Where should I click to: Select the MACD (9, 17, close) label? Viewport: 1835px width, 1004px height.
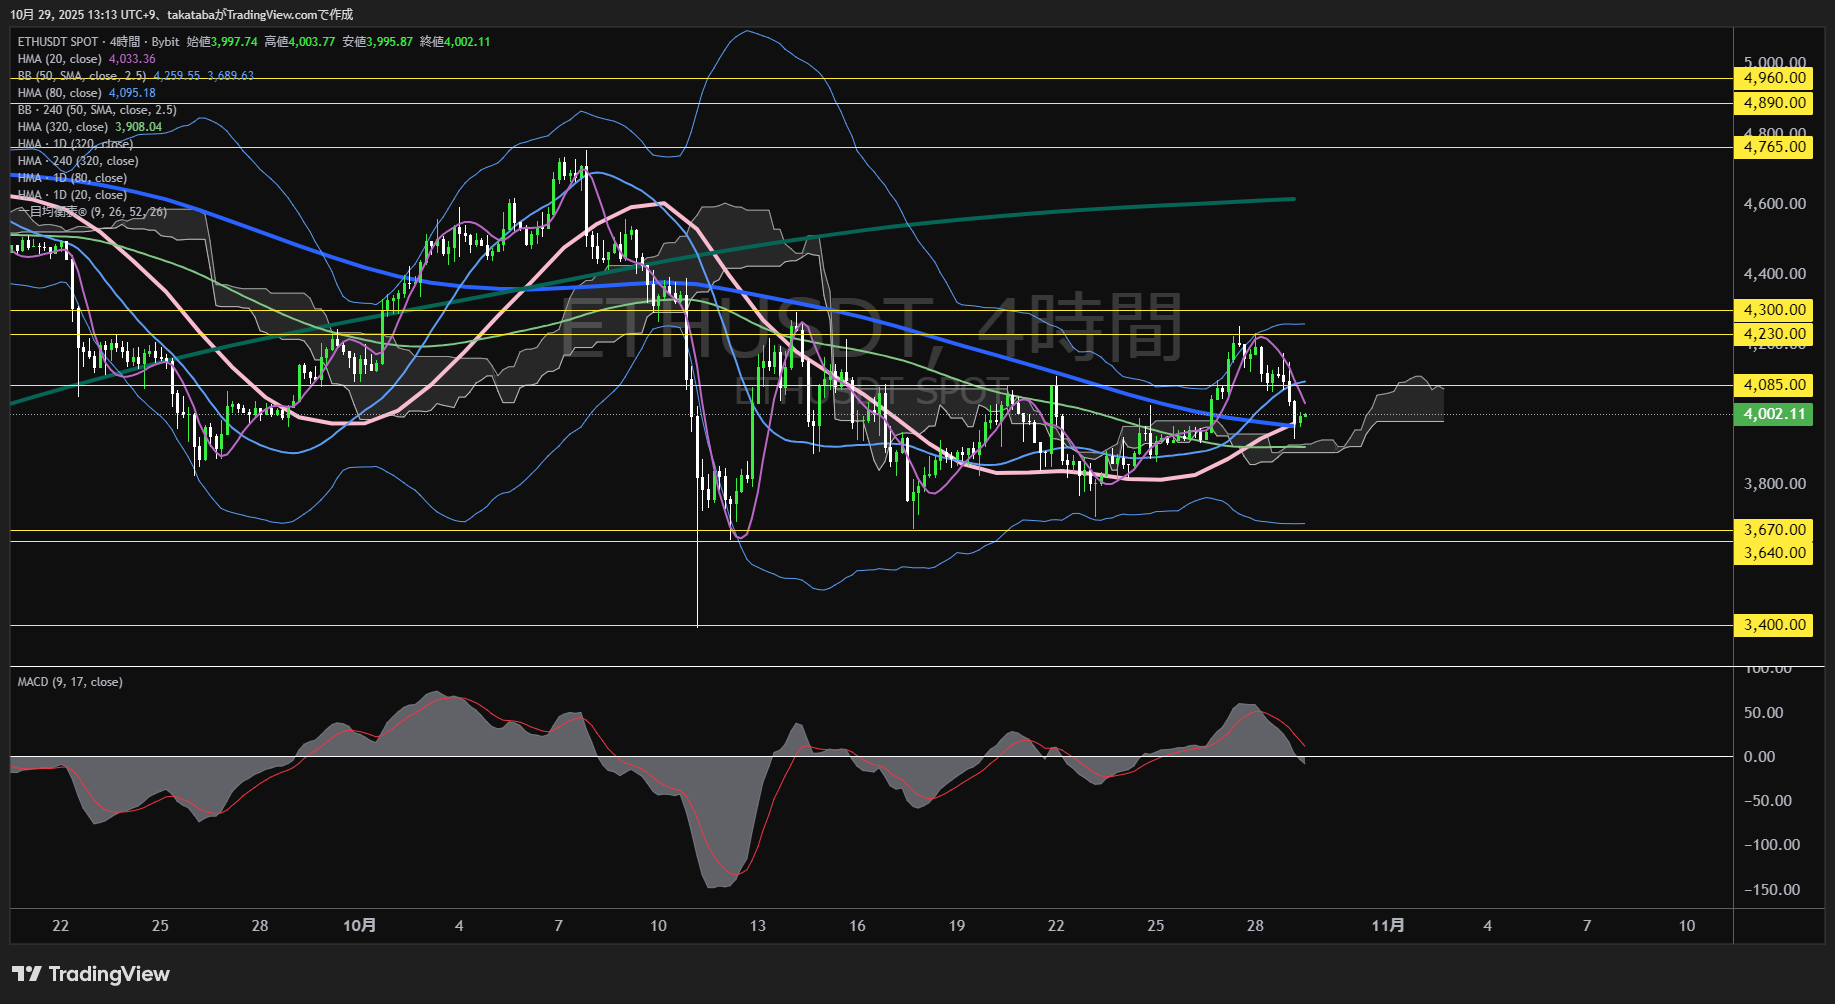point(70,682)
